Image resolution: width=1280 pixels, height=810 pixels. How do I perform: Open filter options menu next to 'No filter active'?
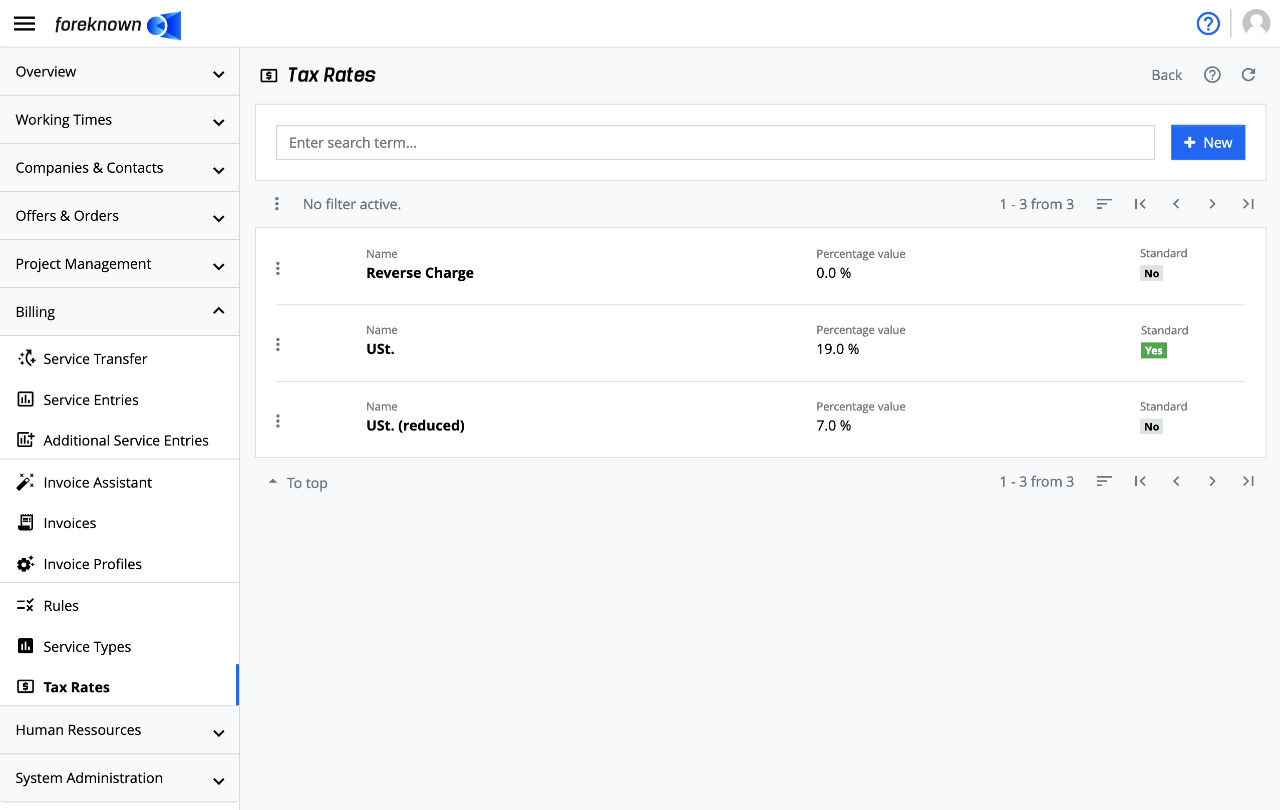277,204
